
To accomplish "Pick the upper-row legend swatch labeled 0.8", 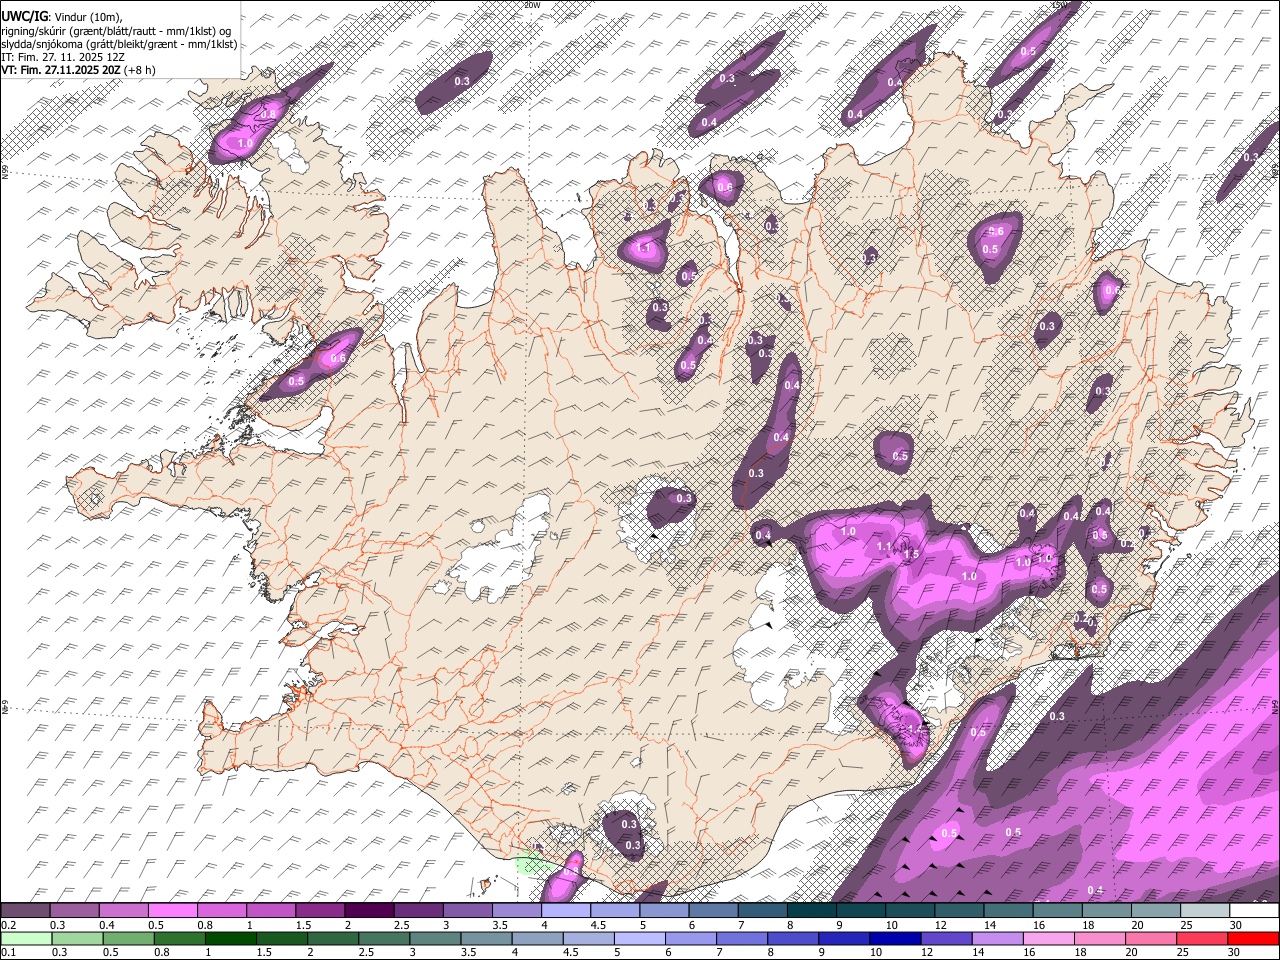I will point(222,911).
